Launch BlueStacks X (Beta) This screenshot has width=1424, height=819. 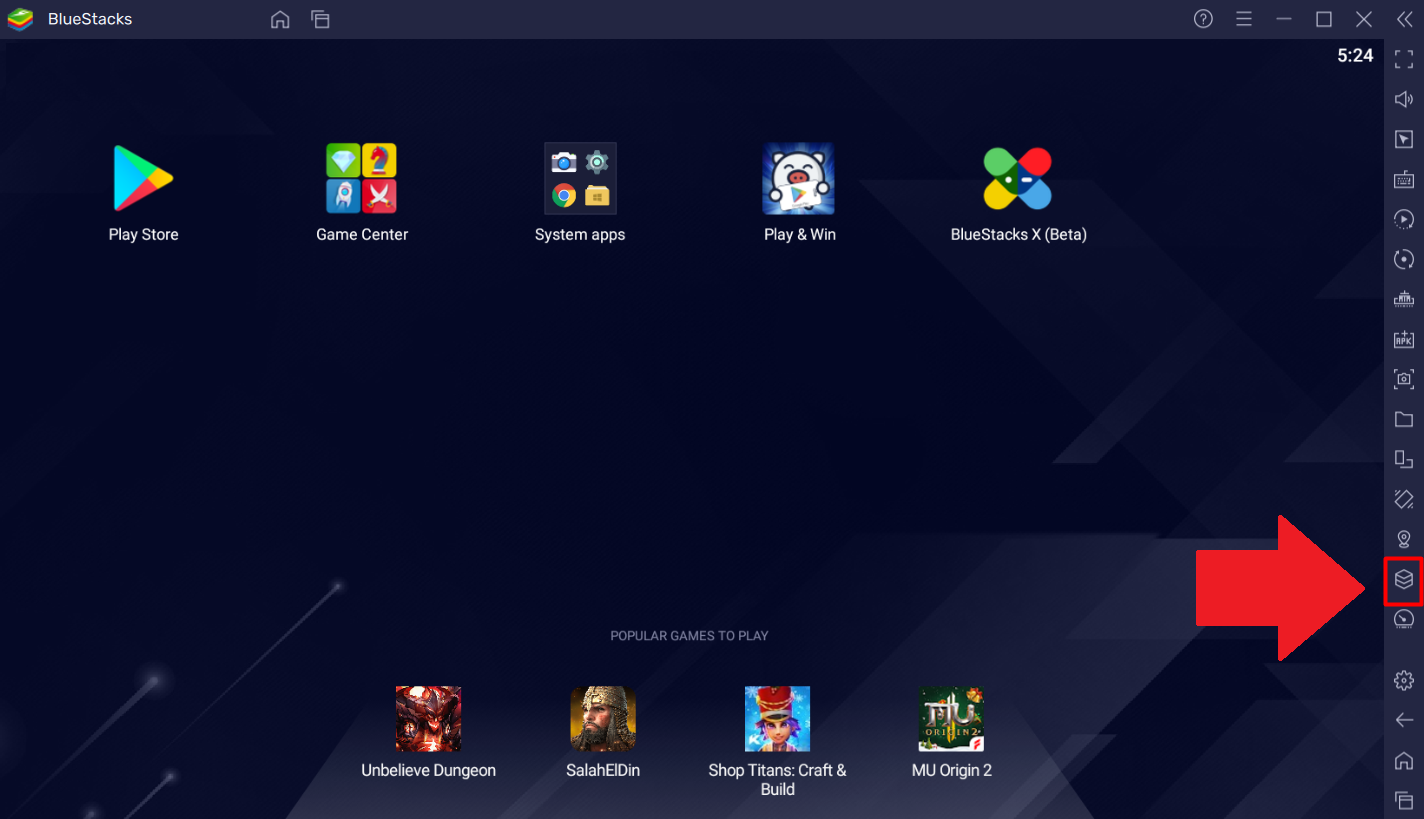[x=1018, y=178]
